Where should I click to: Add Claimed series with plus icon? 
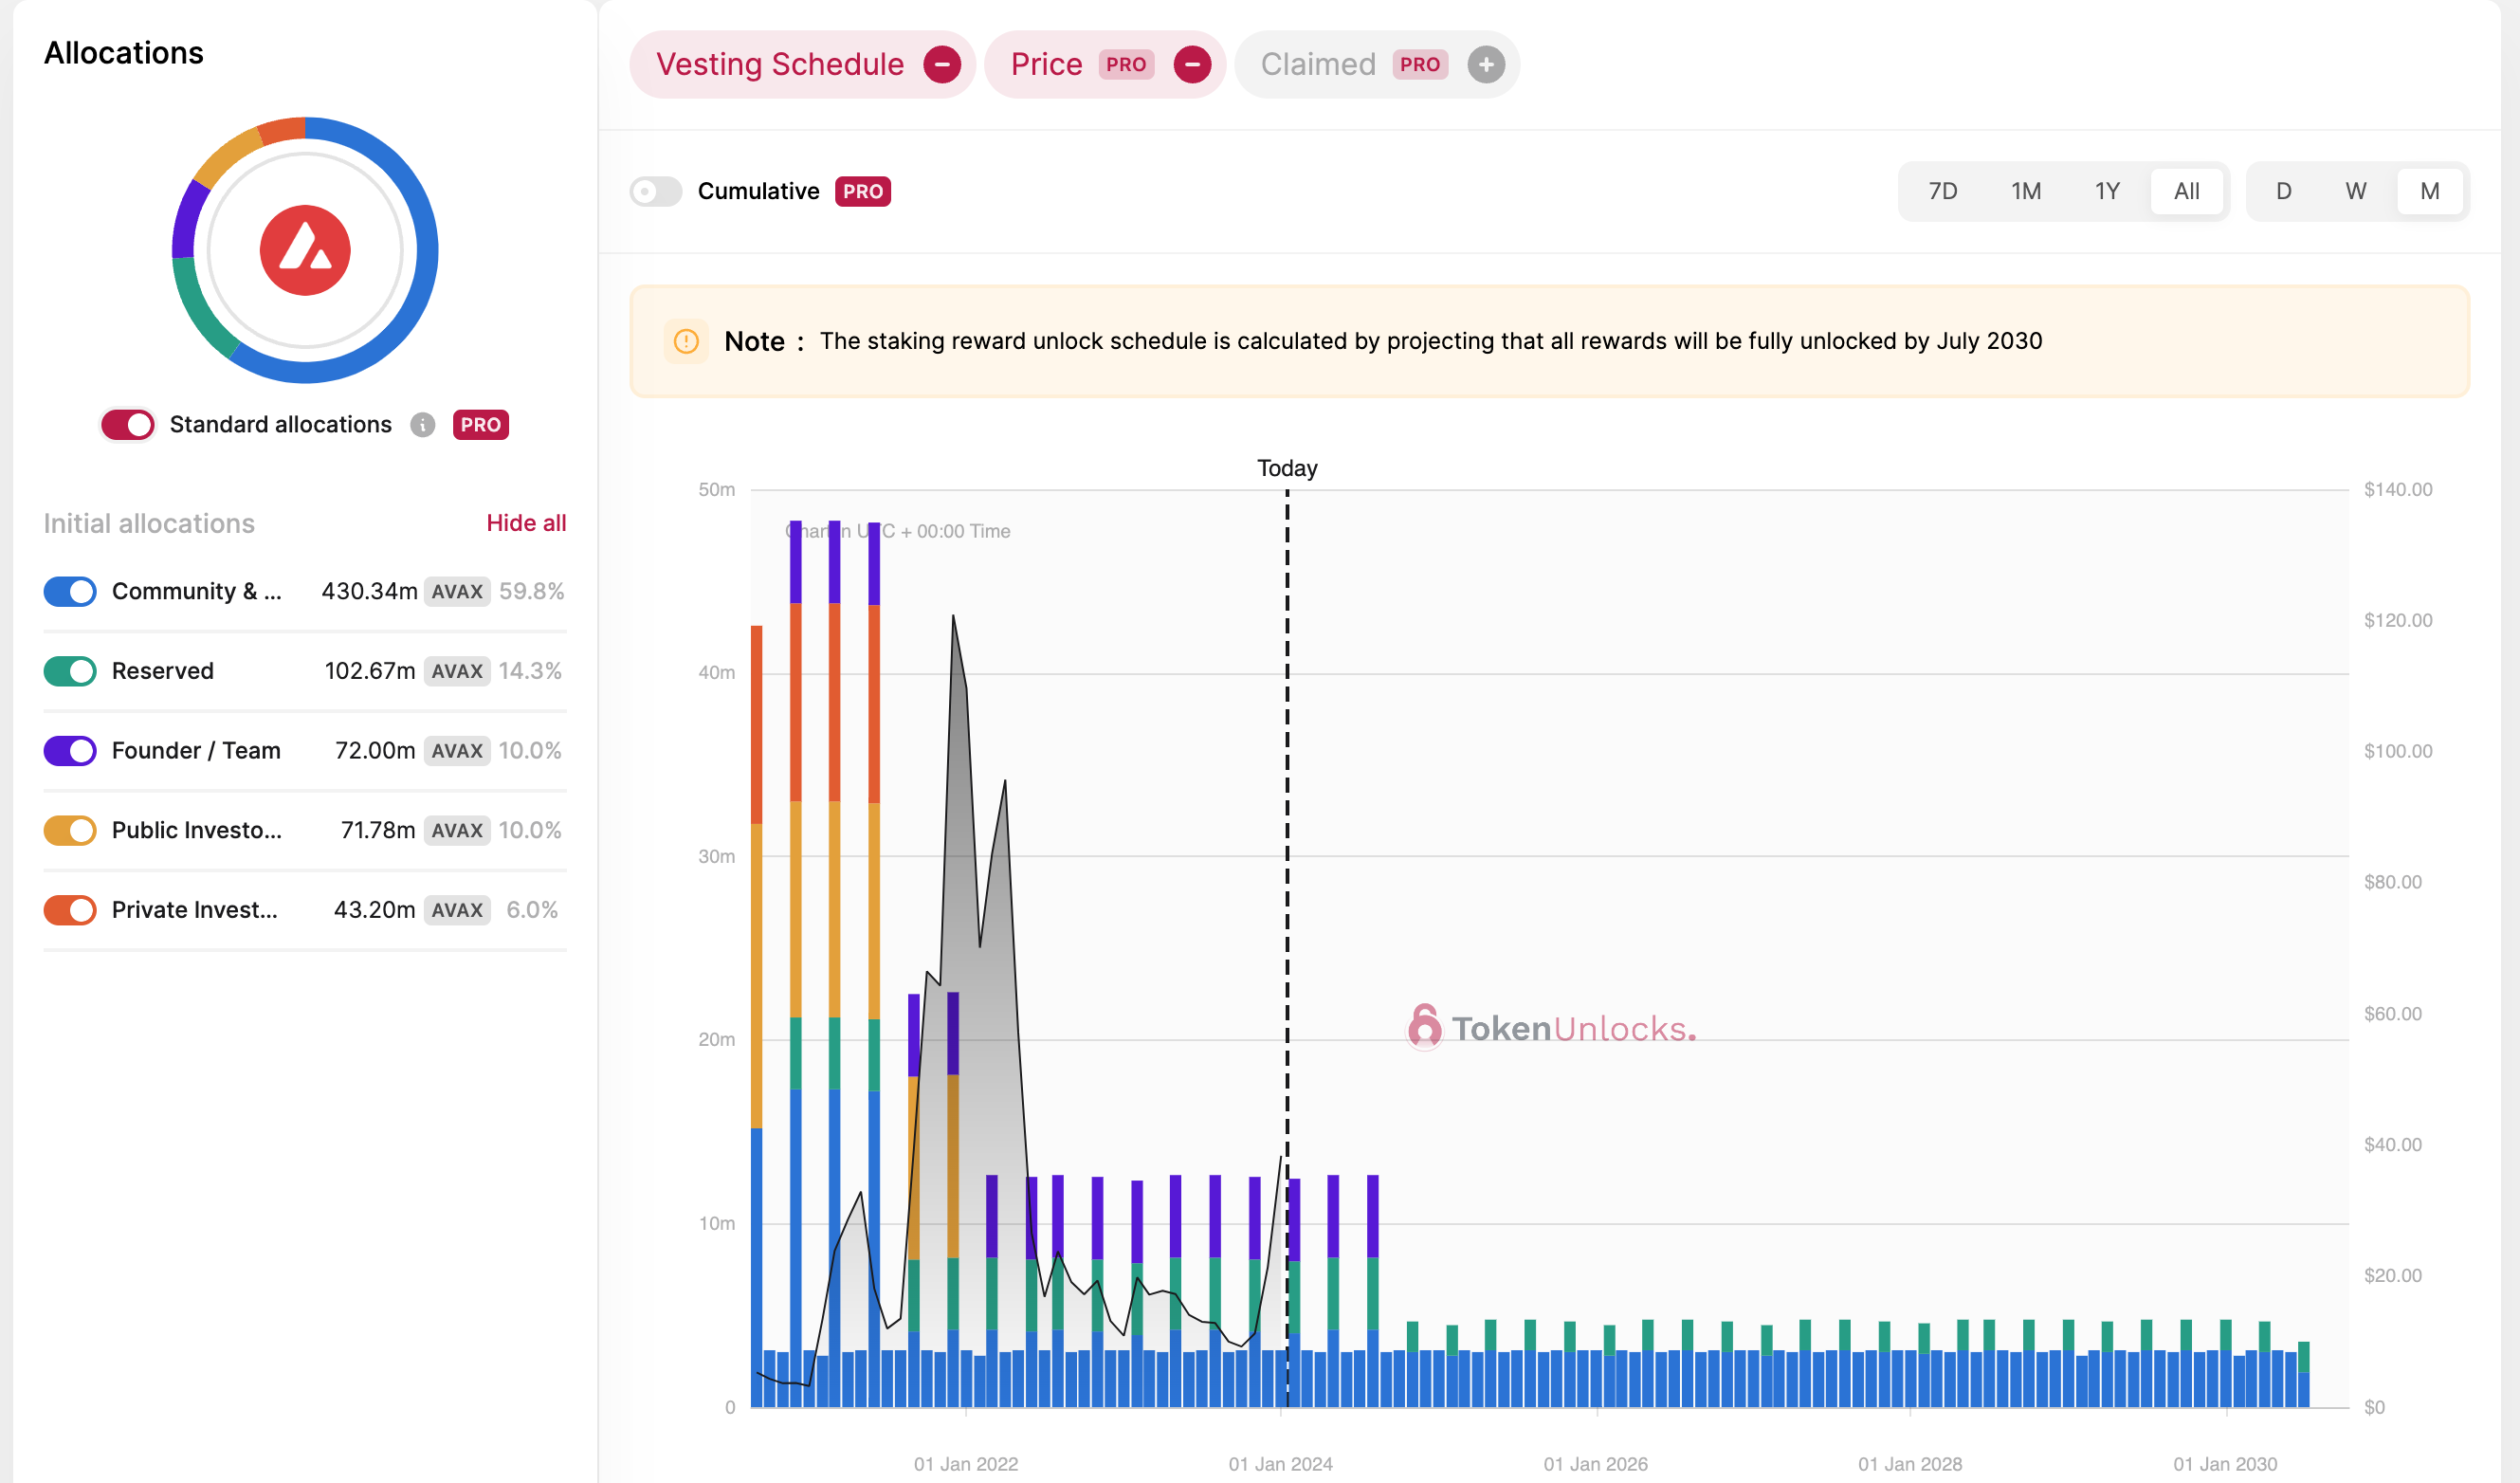(x=1485, y=65)
